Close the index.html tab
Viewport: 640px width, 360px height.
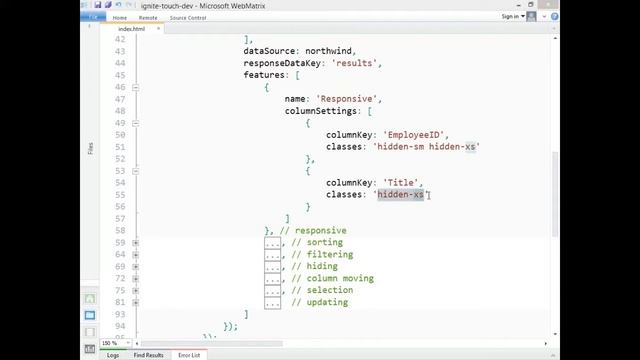click(x=158, y=29)
